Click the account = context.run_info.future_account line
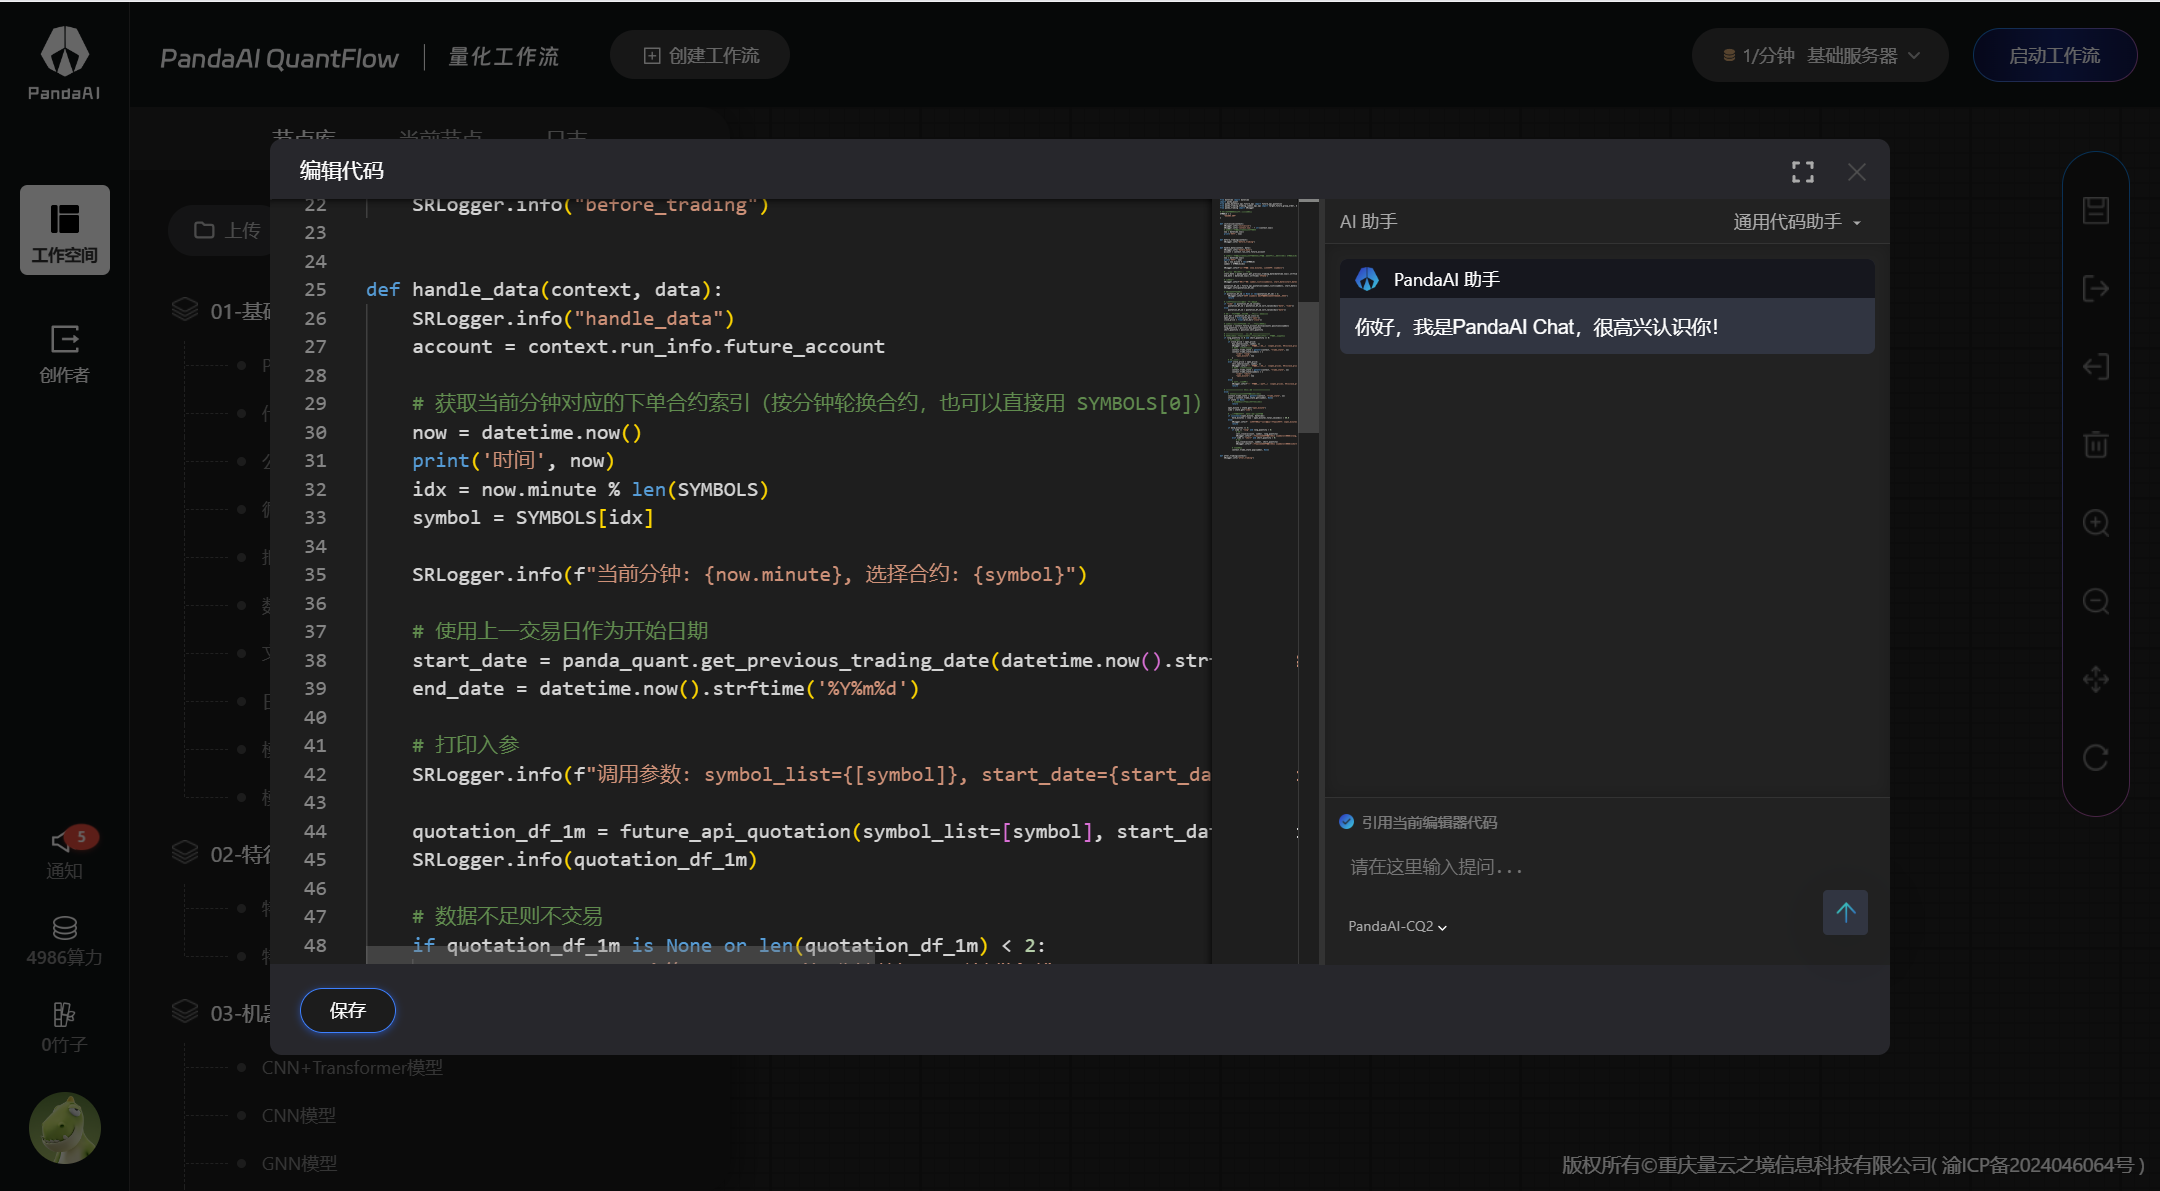Viewport: 2160px width, 1191px height. [648, 347]
